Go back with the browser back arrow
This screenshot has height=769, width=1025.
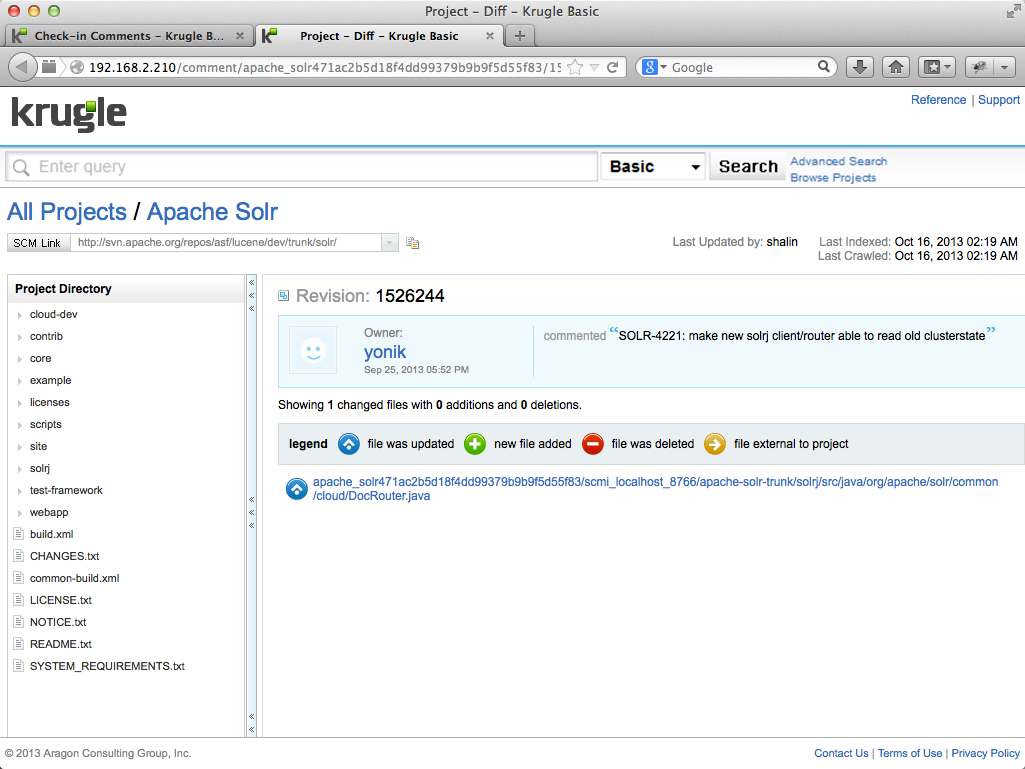tap(22, 67)
